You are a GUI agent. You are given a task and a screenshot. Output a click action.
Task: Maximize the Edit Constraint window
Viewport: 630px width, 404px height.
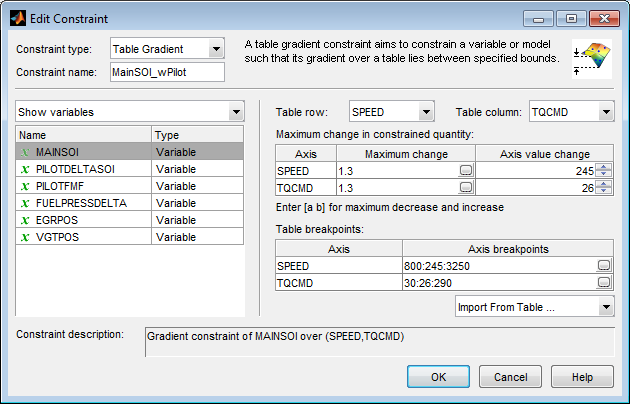coord(571,19)
